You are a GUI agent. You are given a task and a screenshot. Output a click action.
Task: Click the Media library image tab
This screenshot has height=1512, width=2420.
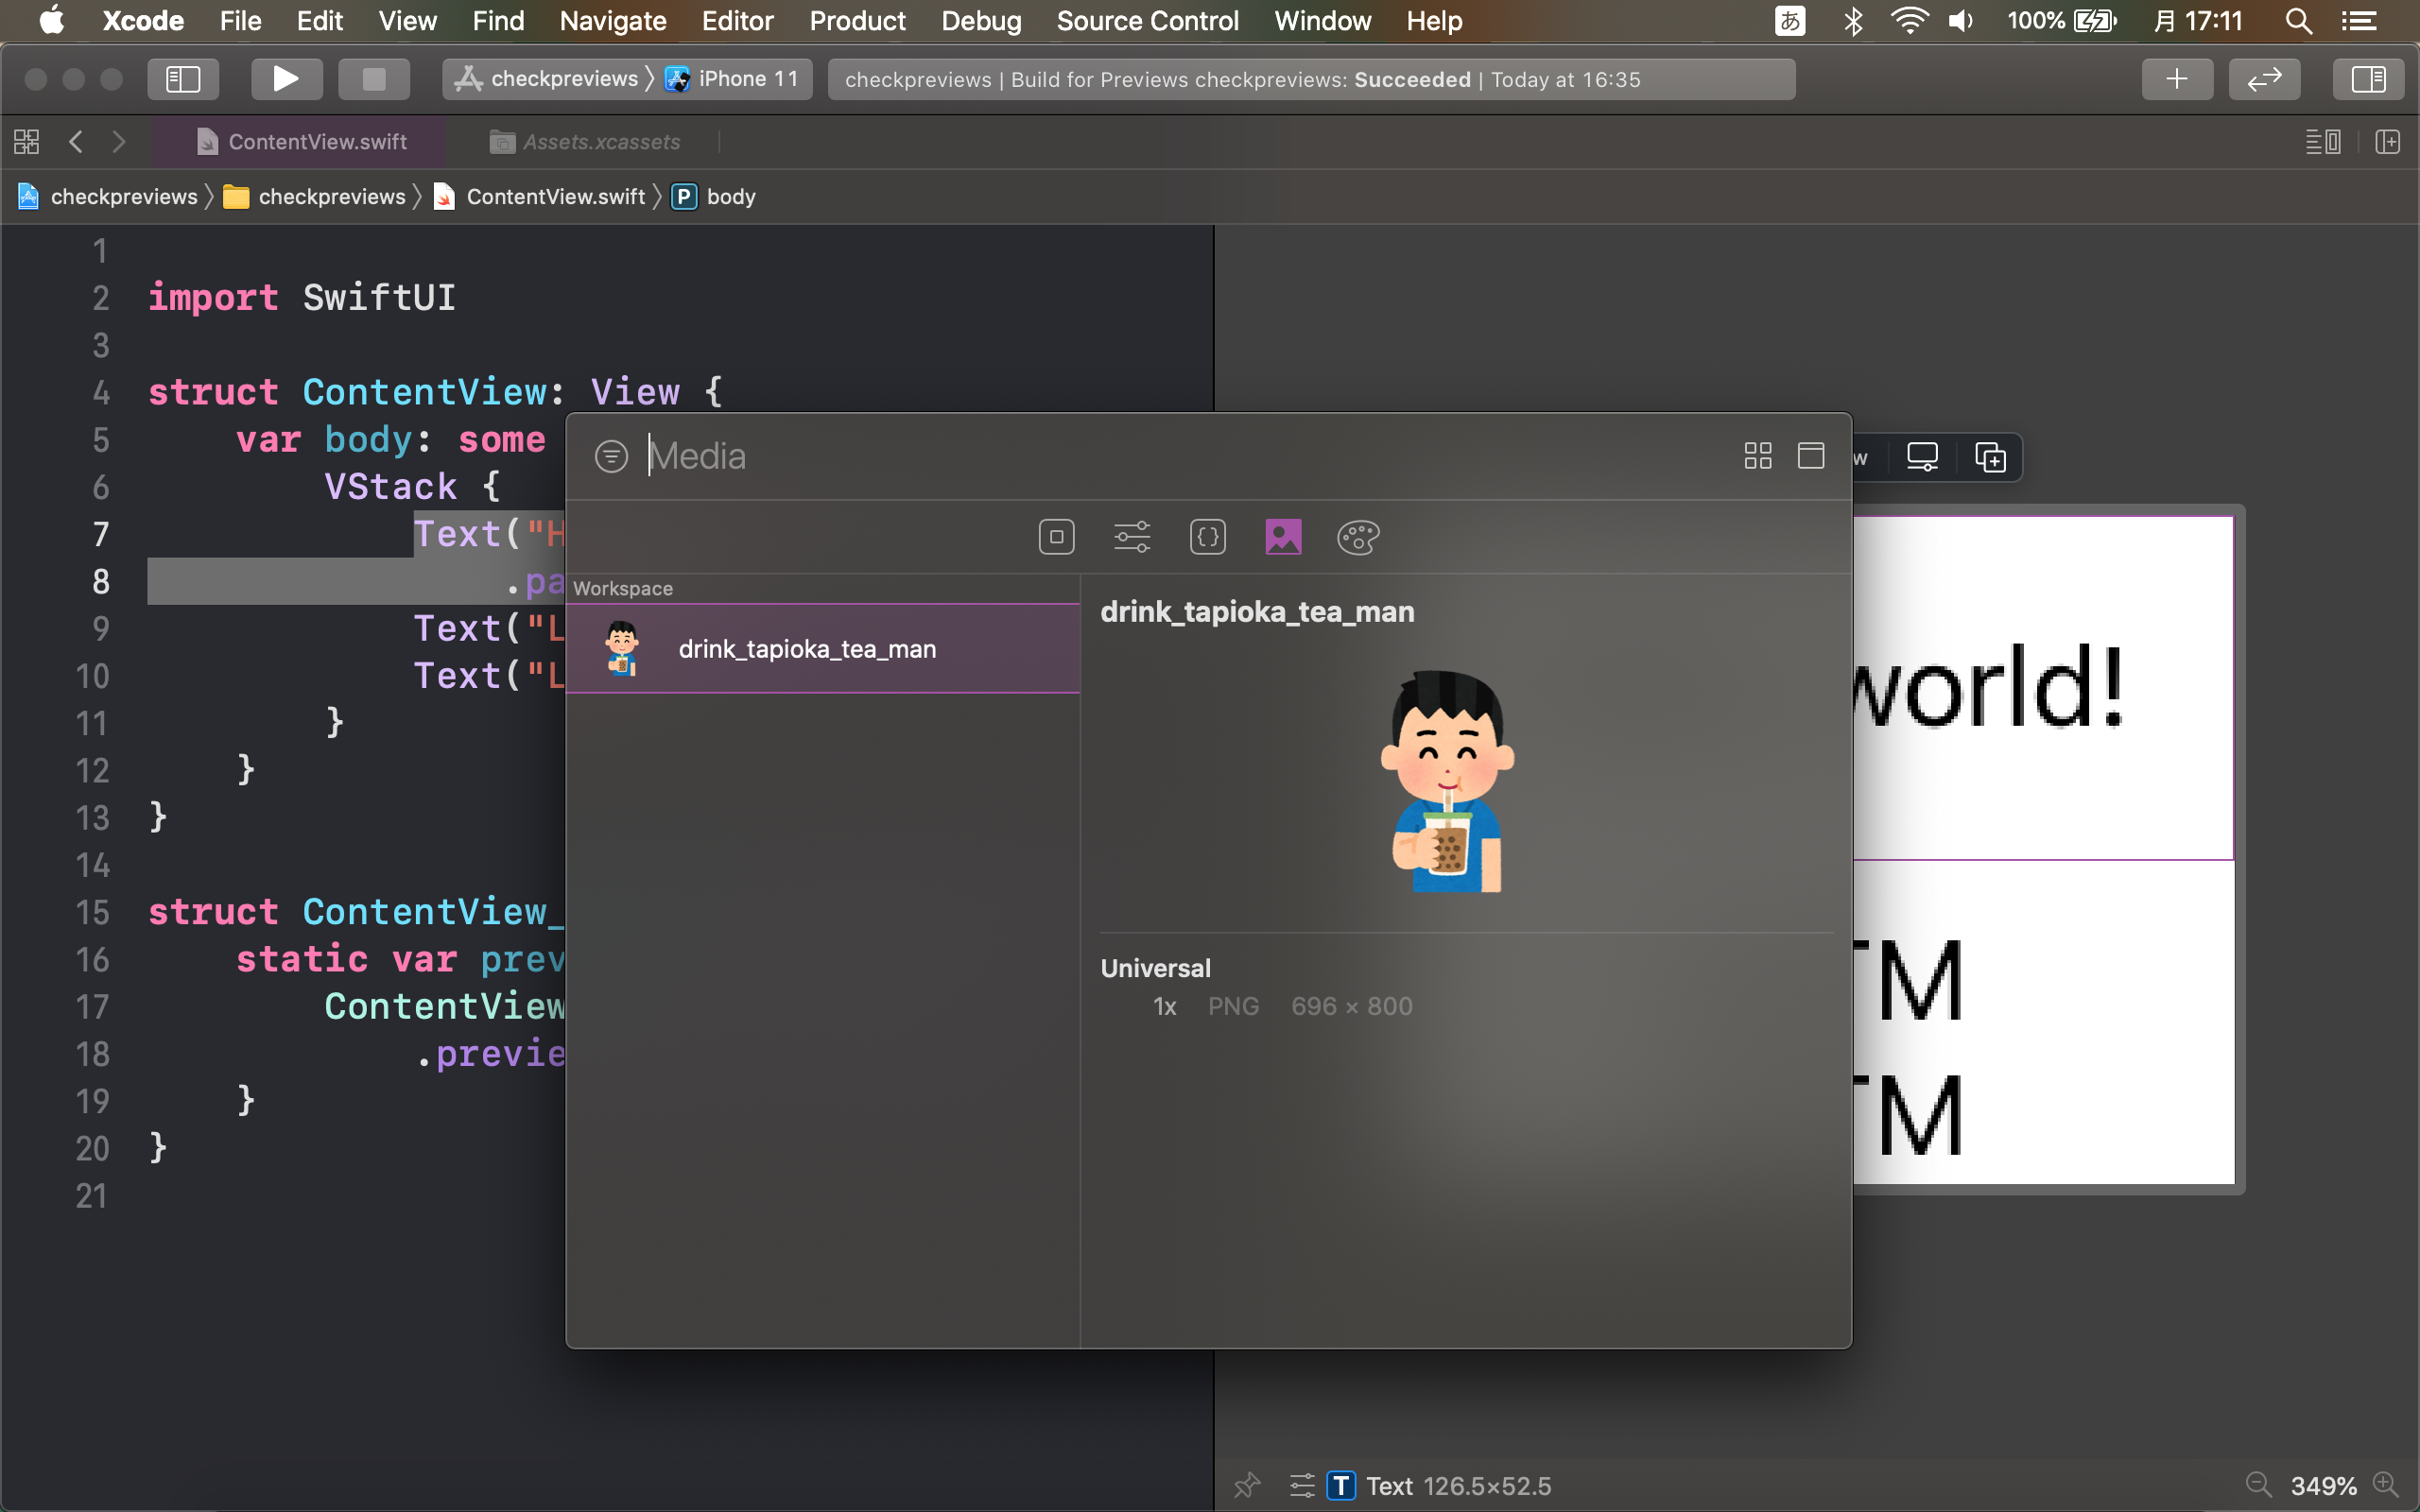point(1283,537)
